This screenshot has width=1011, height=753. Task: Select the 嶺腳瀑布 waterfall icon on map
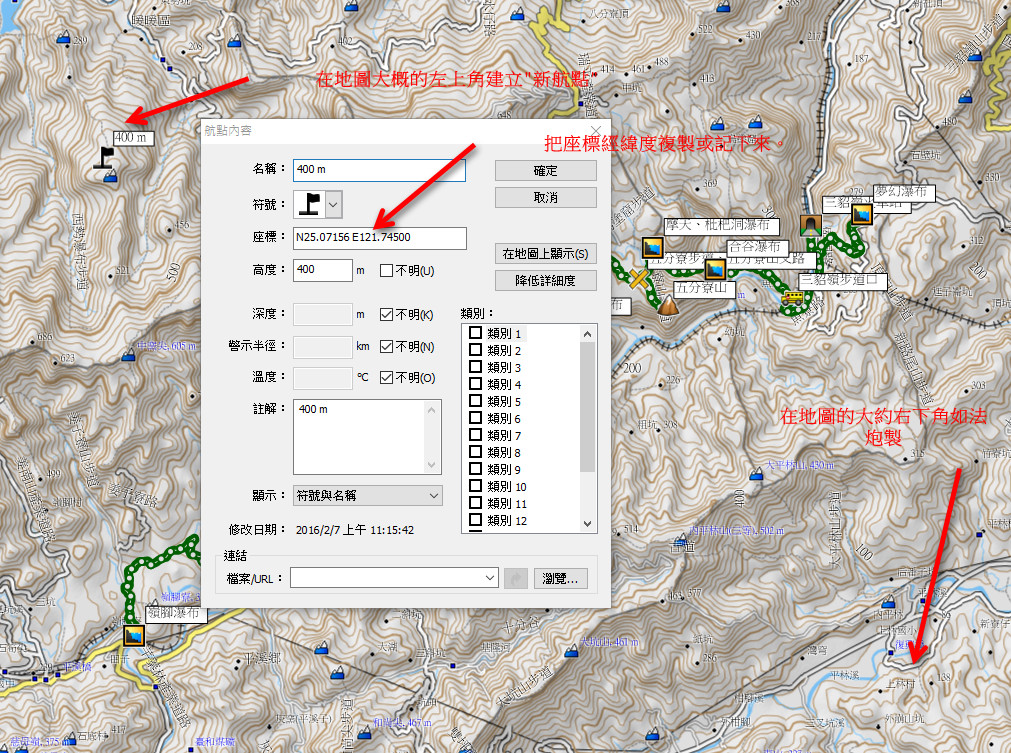[x=133, y=635]
